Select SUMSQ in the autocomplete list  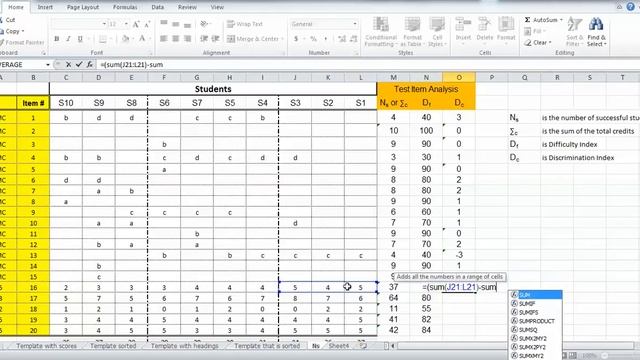tap(536, 330)
